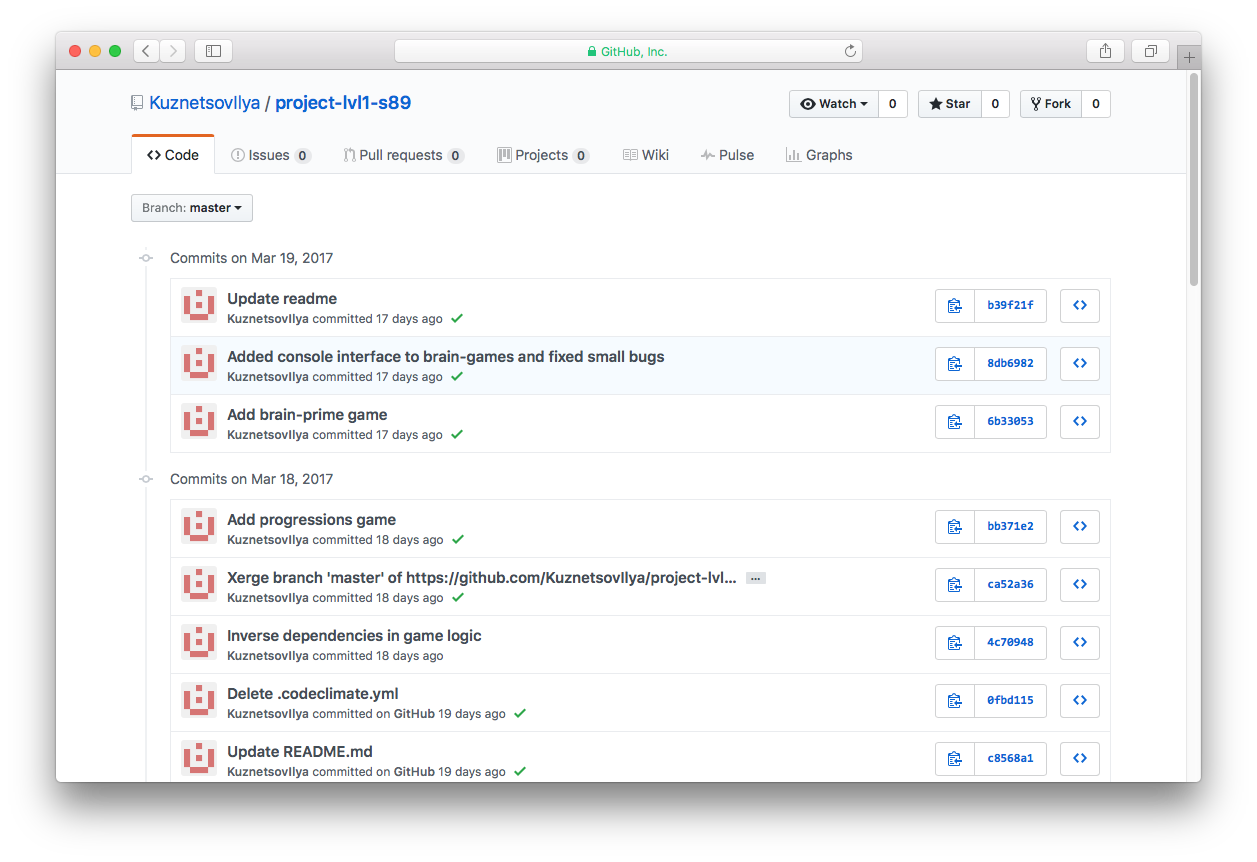Open commit hash 4c70948 link
The height and width of the screenshot is (862, 1257).
[1010, 643]
